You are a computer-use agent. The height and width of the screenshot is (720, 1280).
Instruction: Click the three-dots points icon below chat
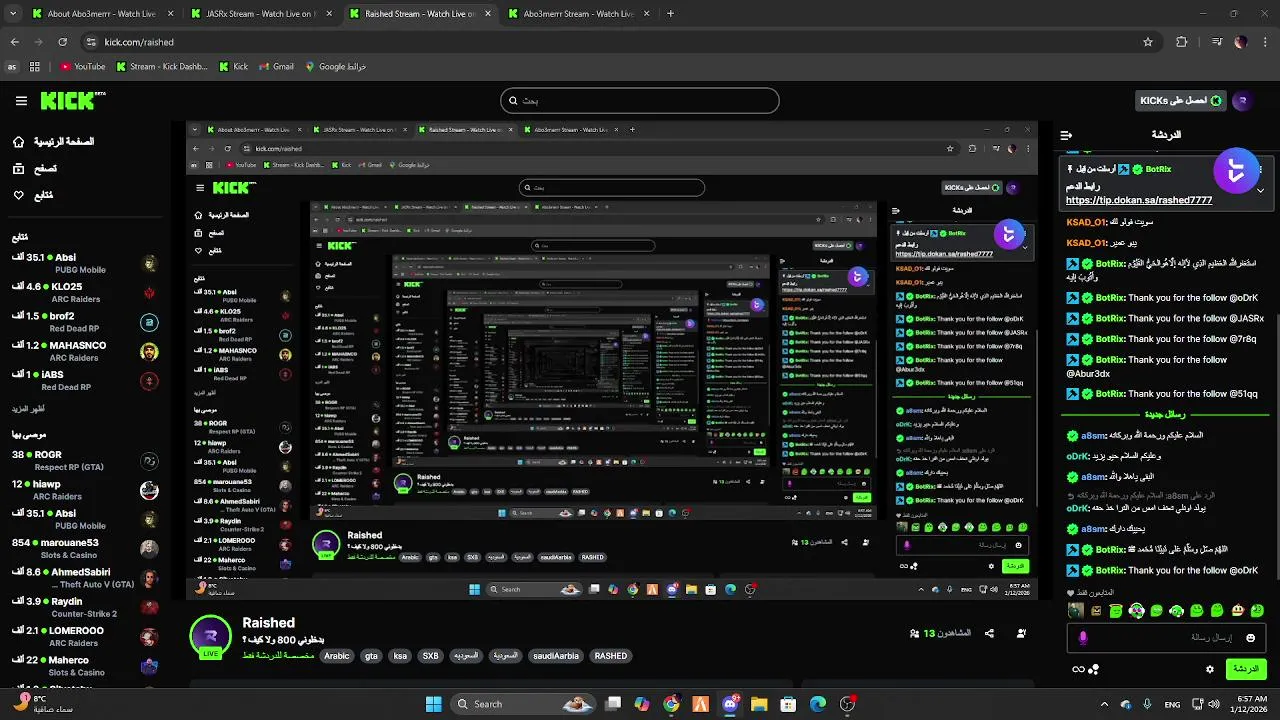1093,669
